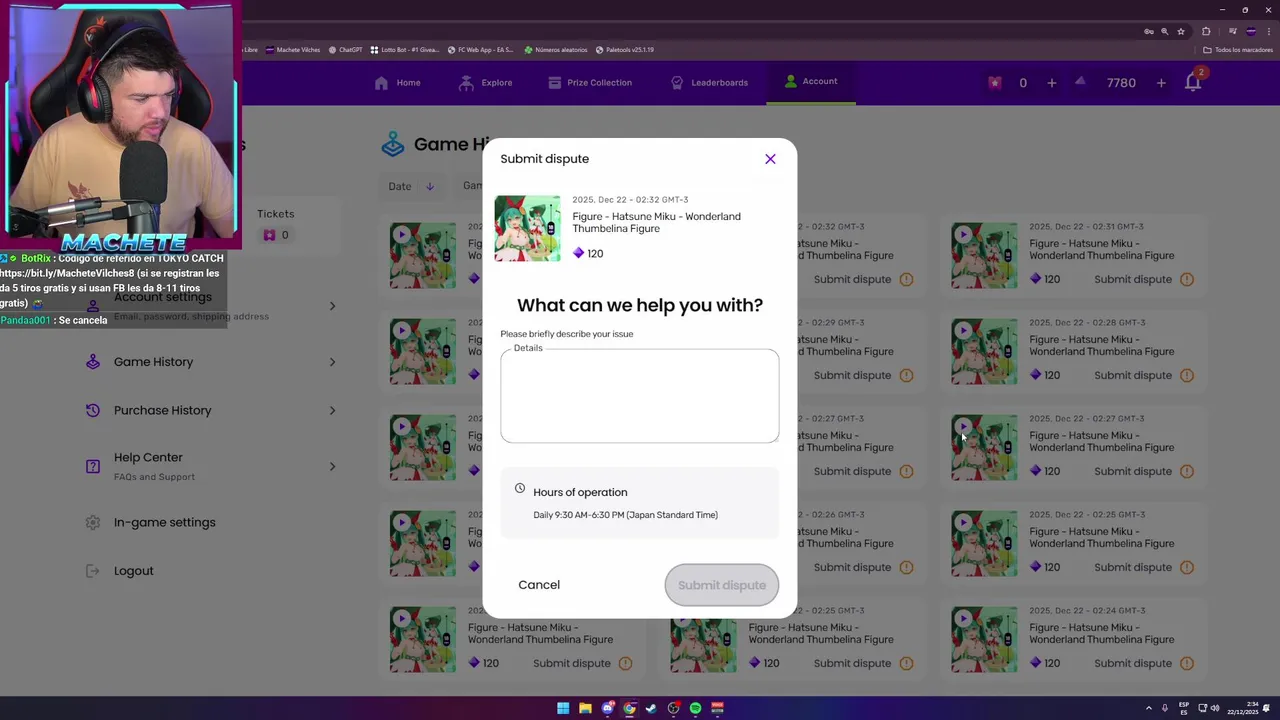Log out via the Logout link

pos(133,571)
